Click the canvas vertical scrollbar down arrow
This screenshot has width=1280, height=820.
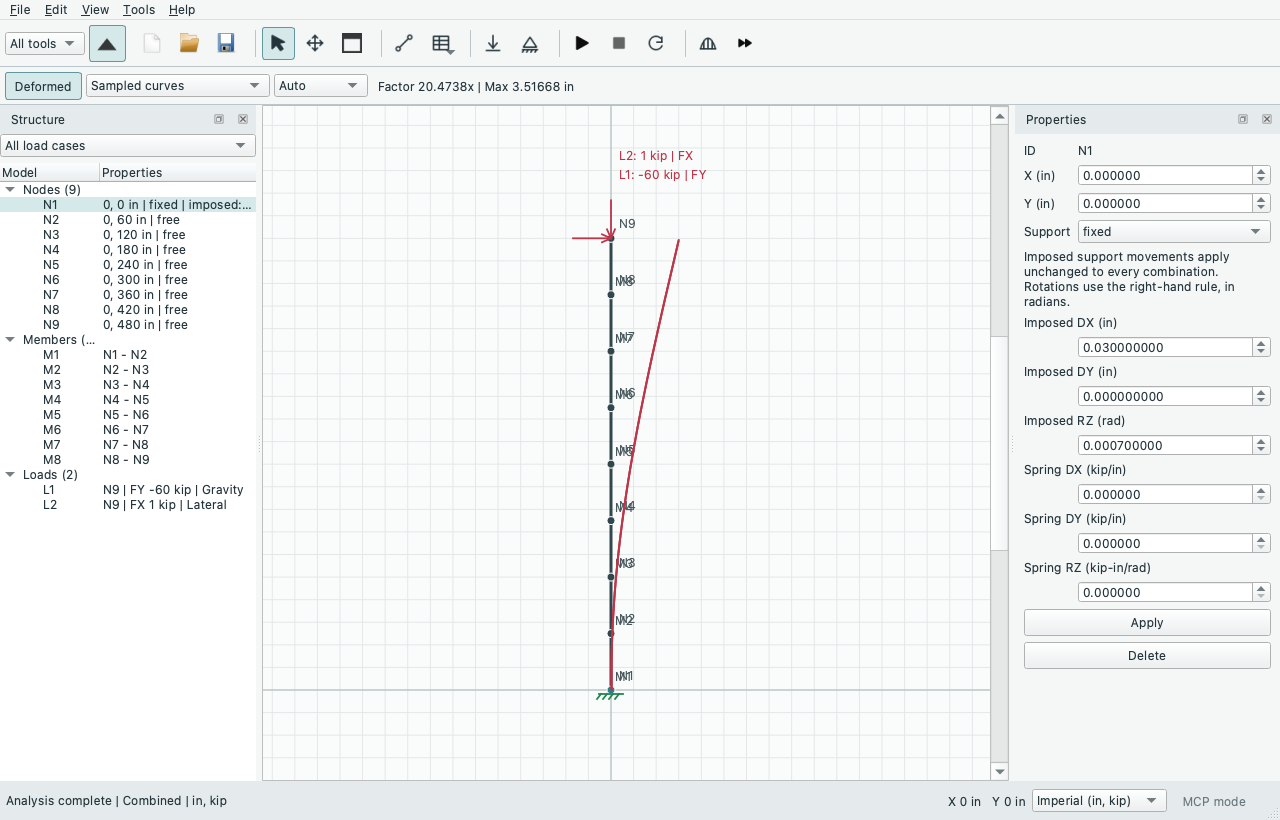[999, 771]
